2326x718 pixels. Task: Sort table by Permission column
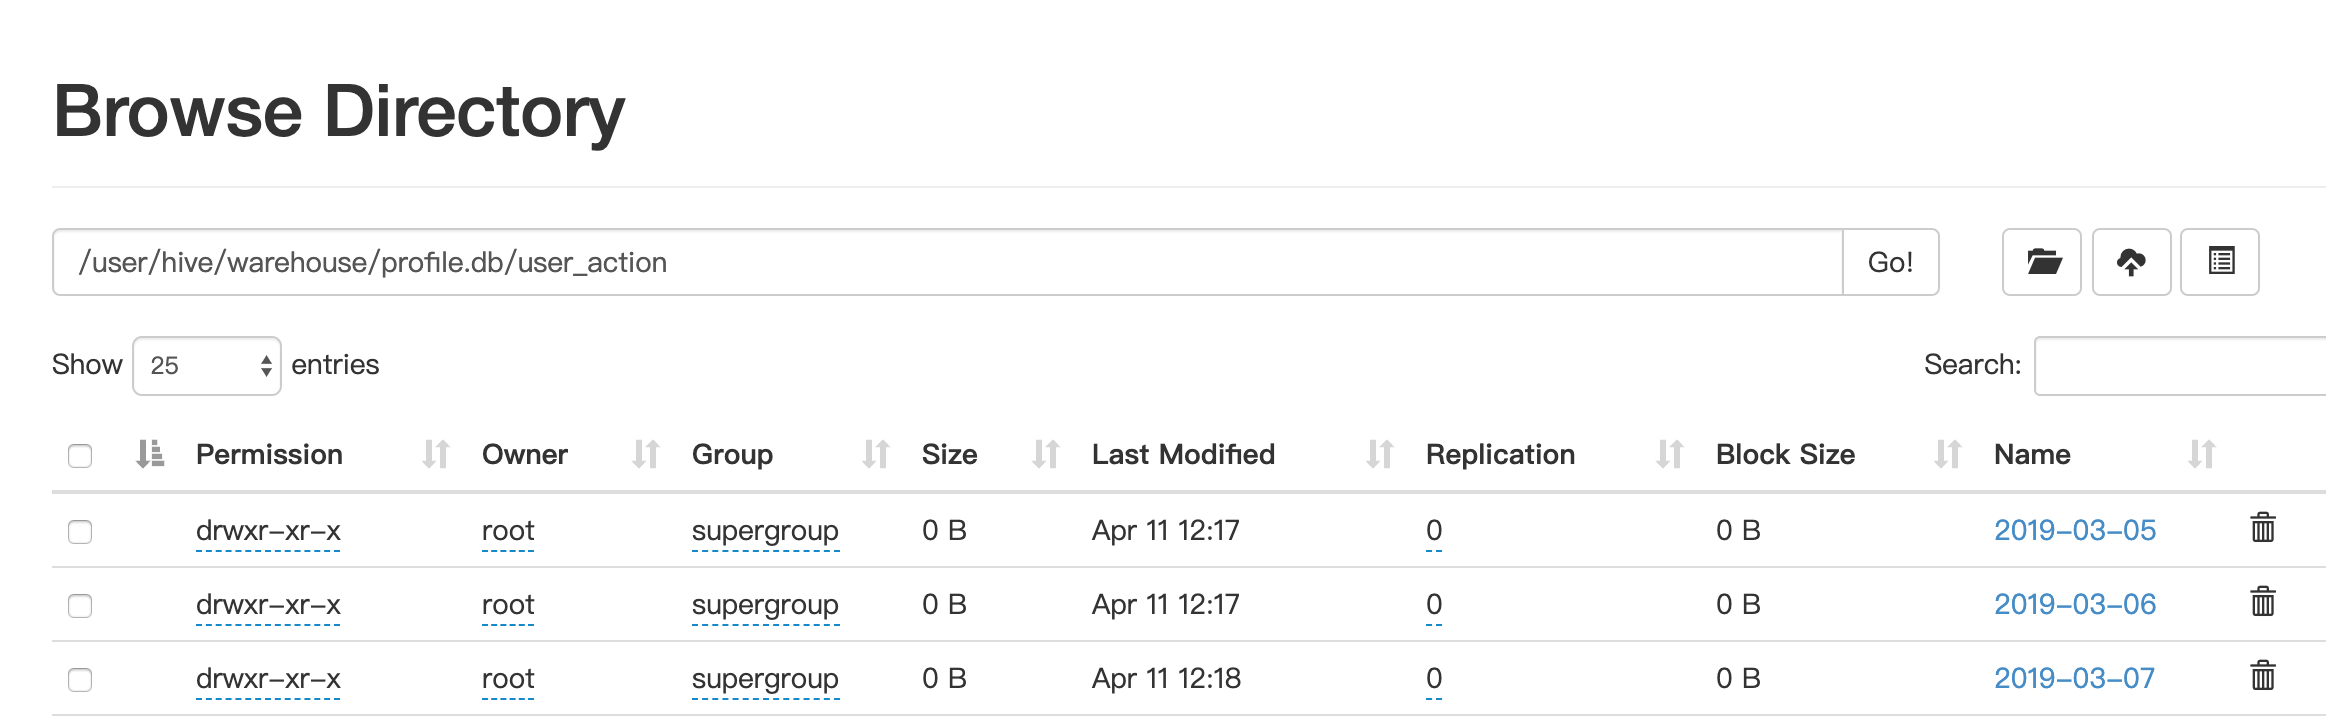(x=269, y=455)
